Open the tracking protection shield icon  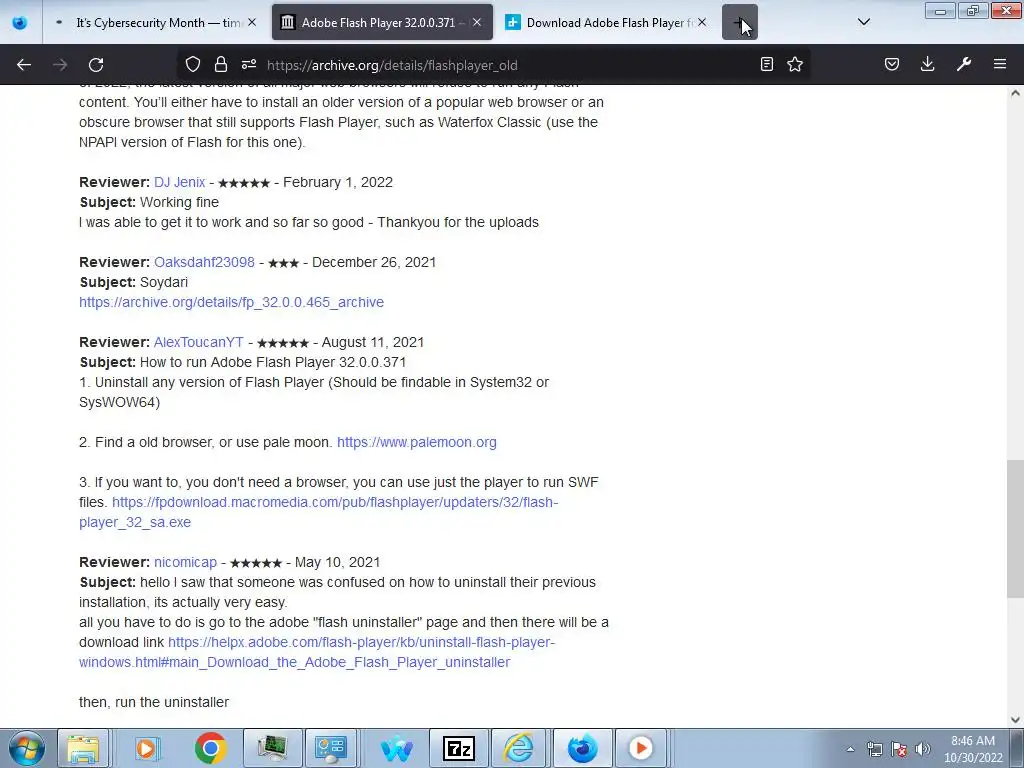tap(193, 64)
